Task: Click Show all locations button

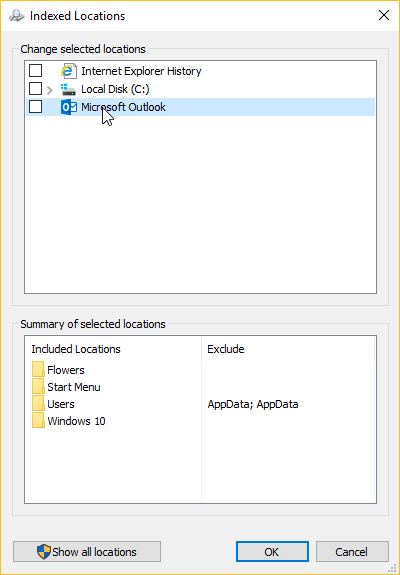Action: [87, 552]
